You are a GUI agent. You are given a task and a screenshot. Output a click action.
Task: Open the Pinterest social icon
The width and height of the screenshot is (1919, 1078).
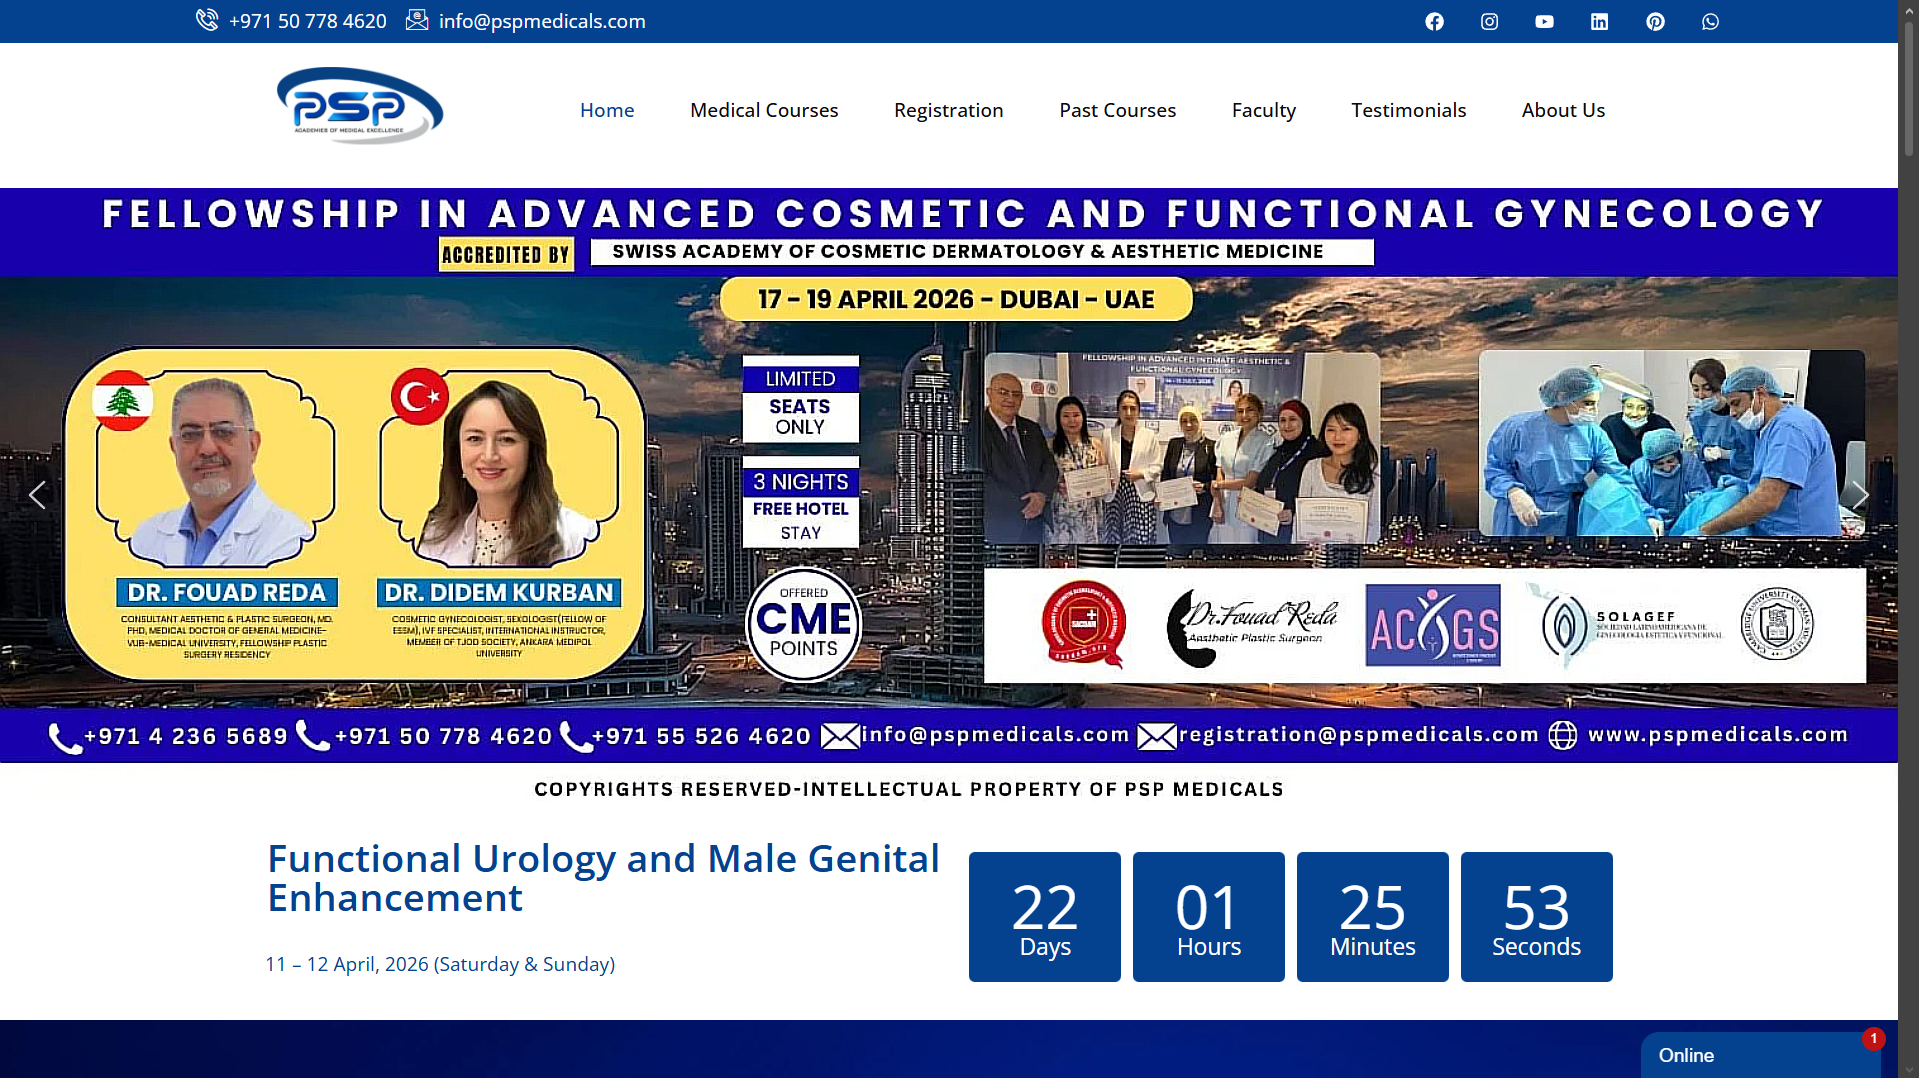1655,21
